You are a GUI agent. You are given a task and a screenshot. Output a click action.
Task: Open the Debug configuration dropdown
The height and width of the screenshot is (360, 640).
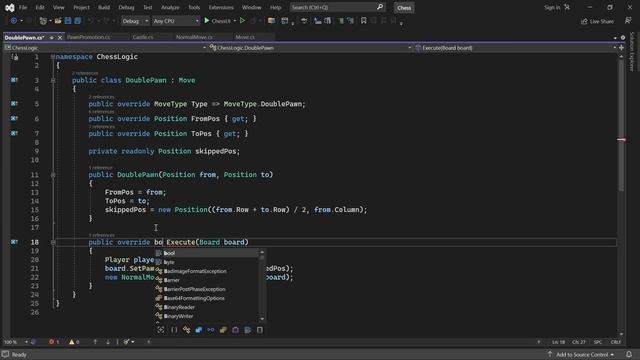[135, 21]
